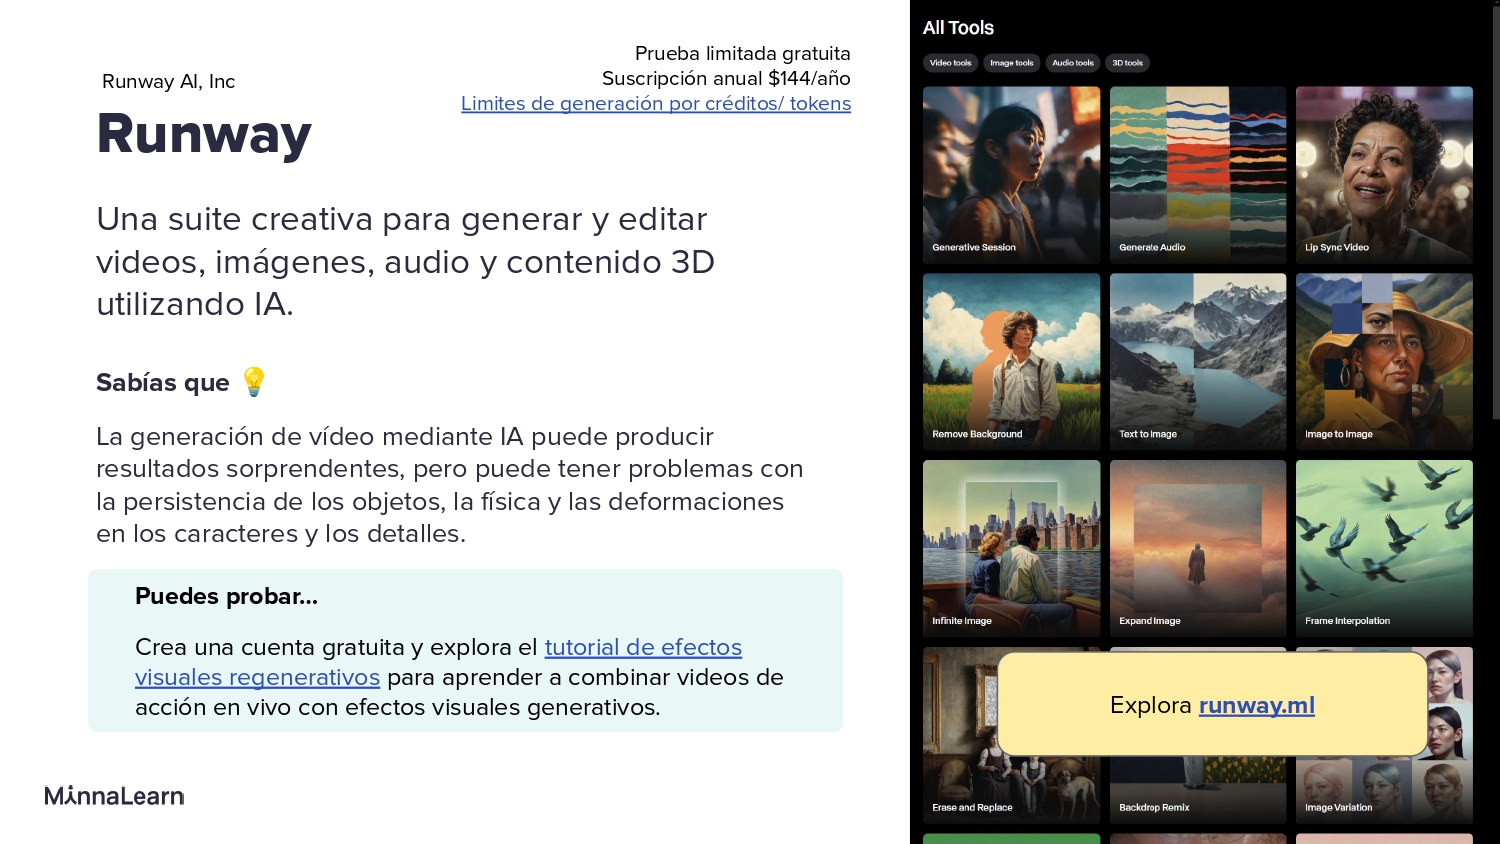Open the Limites de generación por créditos/tokens link
This screenshot has width=1500, height=844.
[x=656, y=103]
